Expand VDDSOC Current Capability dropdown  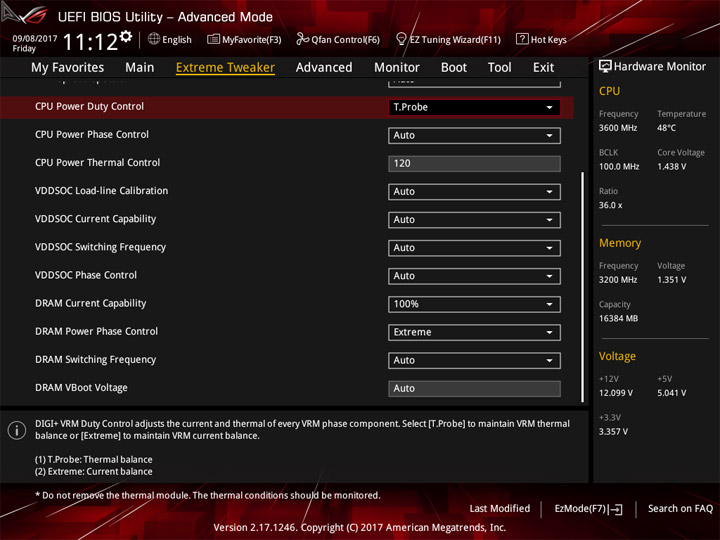(474, 219)
